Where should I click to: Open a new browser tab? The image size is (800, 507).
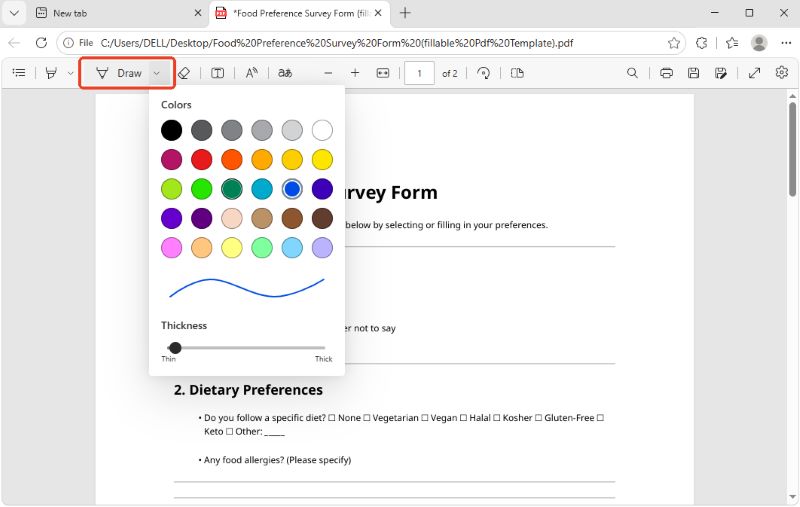[x=405, y=13]
